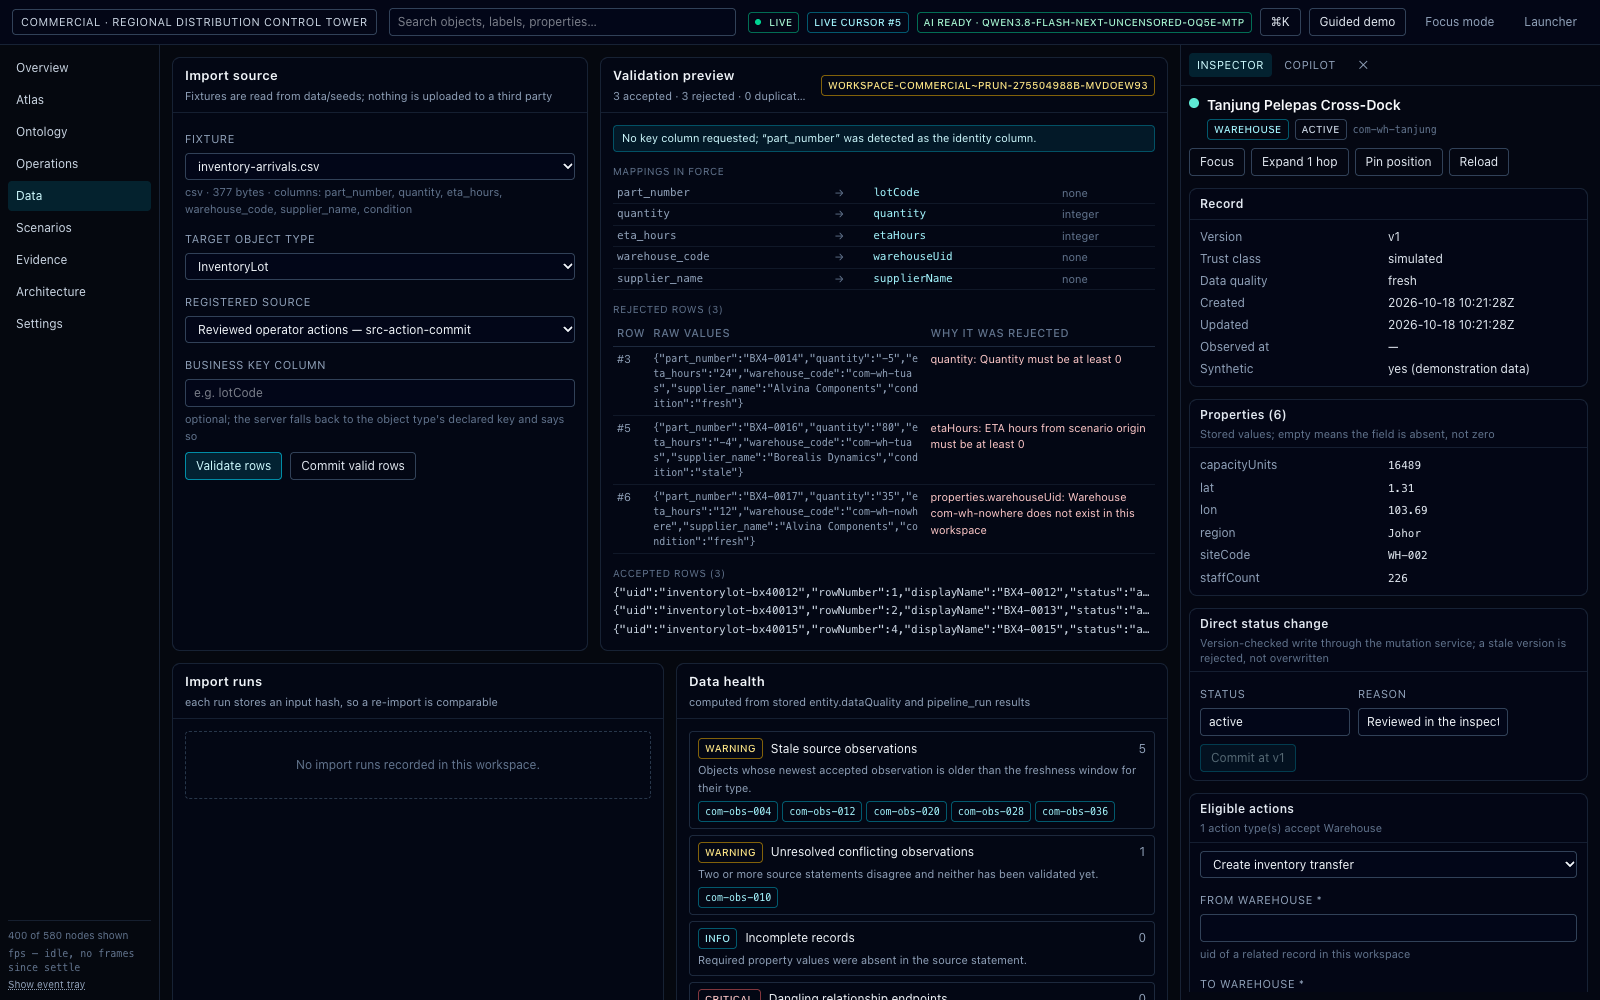The height and width of the screenshot is (1000, 1600).
Task: Expand the Registered source dropdown
Action: click(x=380, y=330)
